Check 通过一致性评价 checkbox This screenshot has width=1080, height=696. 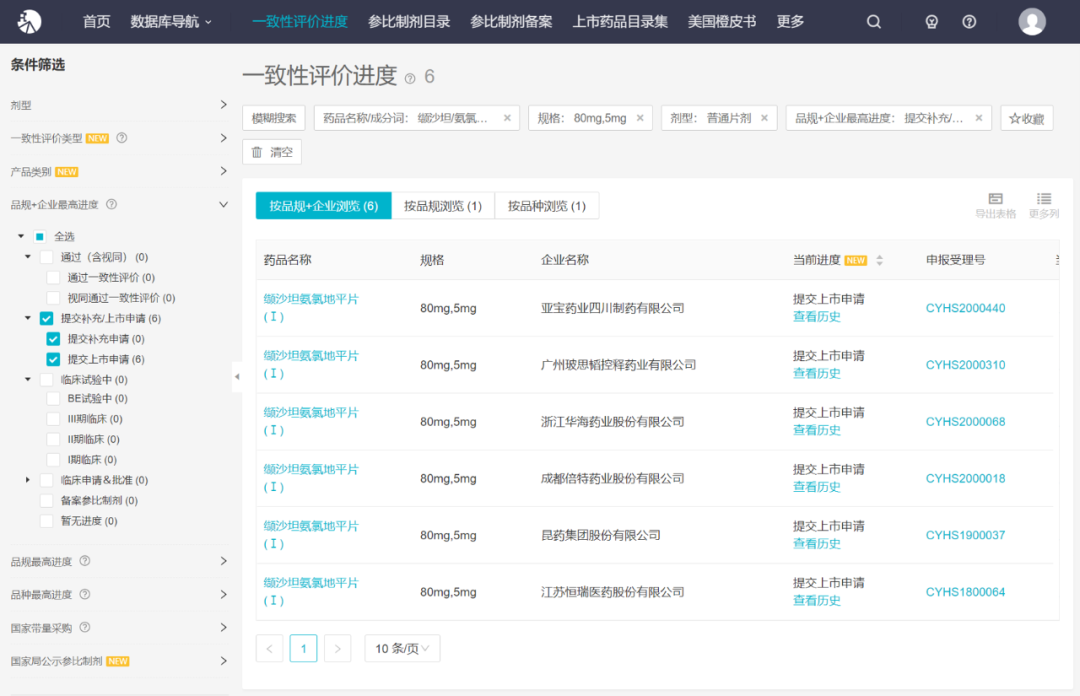coord(53,278)
